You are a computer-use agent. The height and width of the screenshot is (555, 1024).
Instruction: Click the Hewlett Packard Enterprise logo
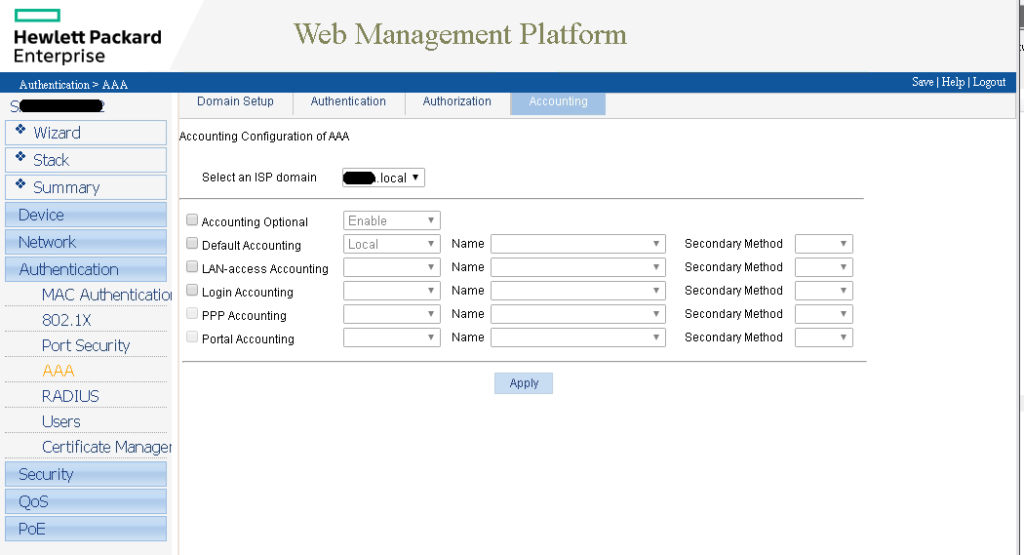[x=86, y=38]
